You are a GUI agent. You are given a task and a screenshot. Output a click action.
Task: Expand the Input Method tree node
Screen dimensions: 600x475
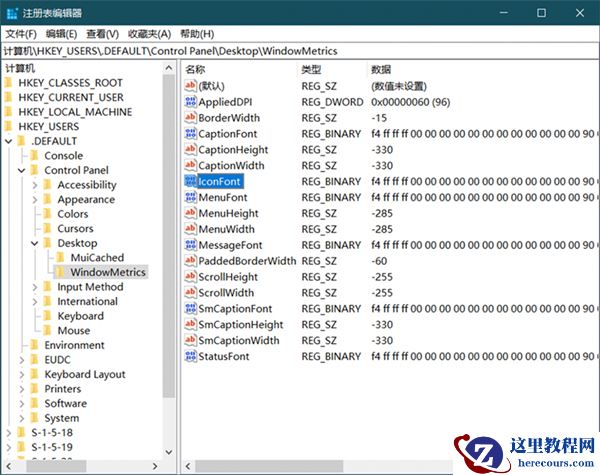point(35,287)
